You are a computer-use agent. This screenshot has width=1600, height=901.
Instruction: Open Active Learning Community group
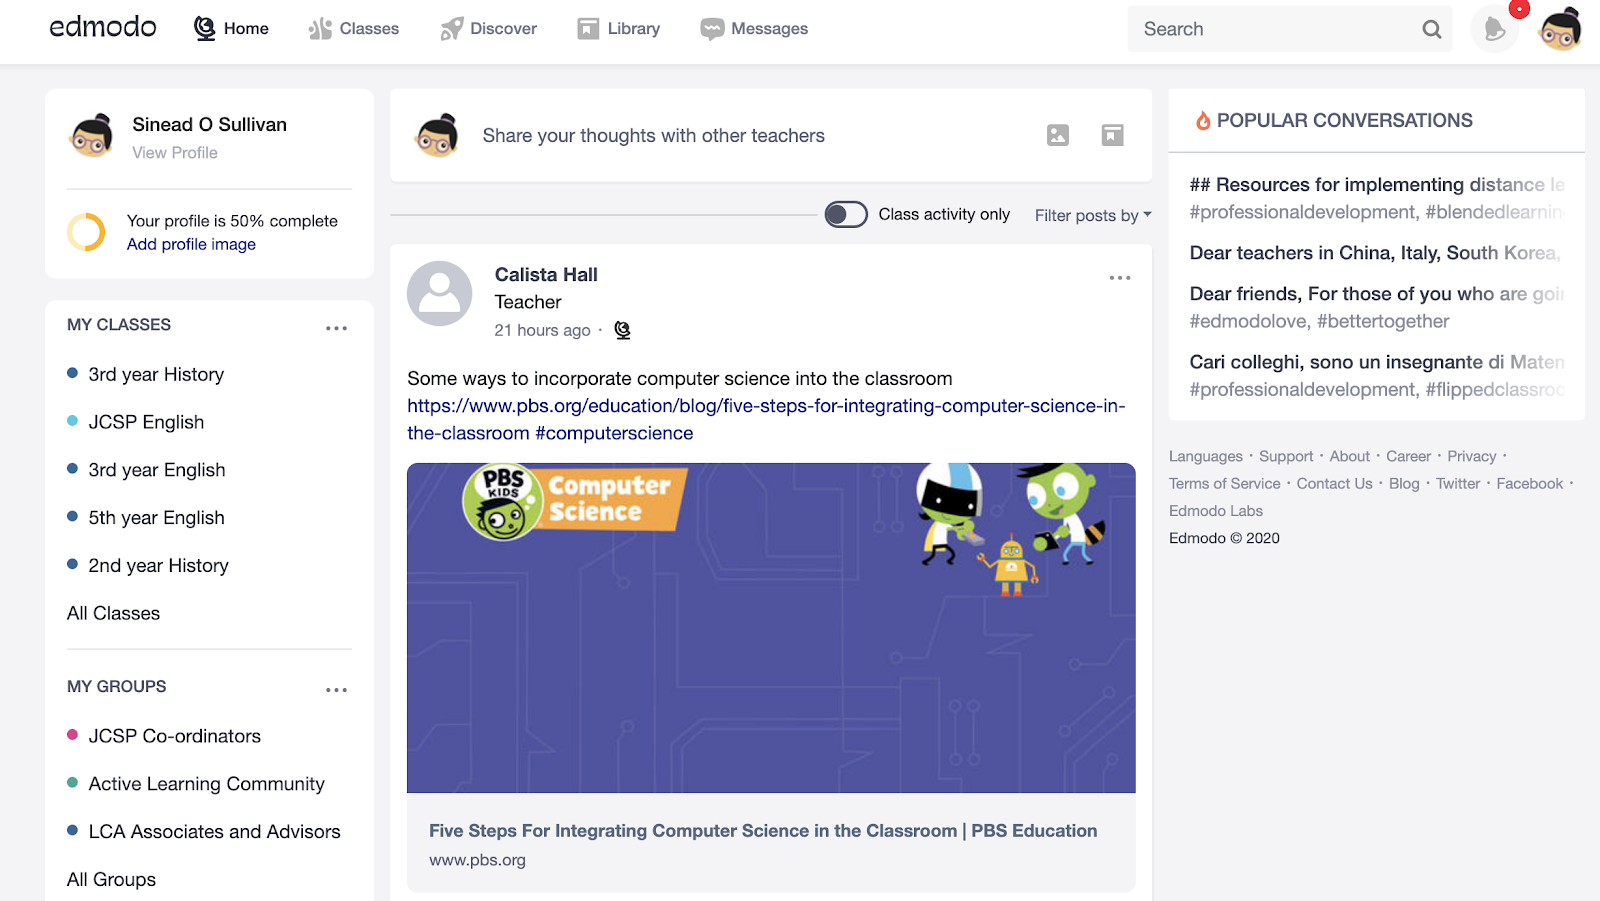click(x=206, y=784)
